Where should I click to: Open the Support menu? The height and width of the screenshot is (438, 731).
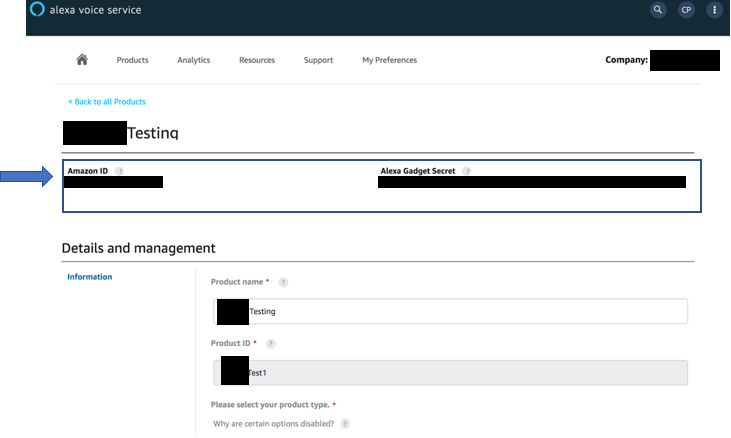click(x=318, y=60)
